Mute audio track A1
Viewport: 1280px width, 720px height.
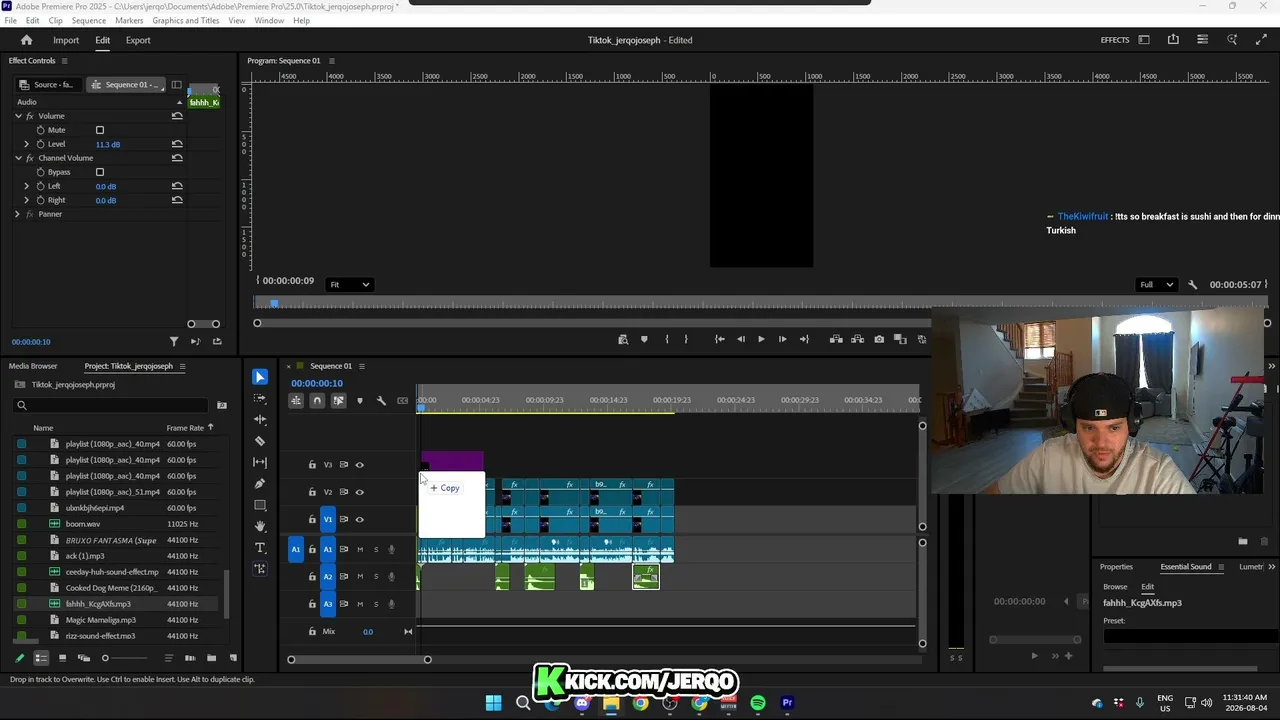360,549
